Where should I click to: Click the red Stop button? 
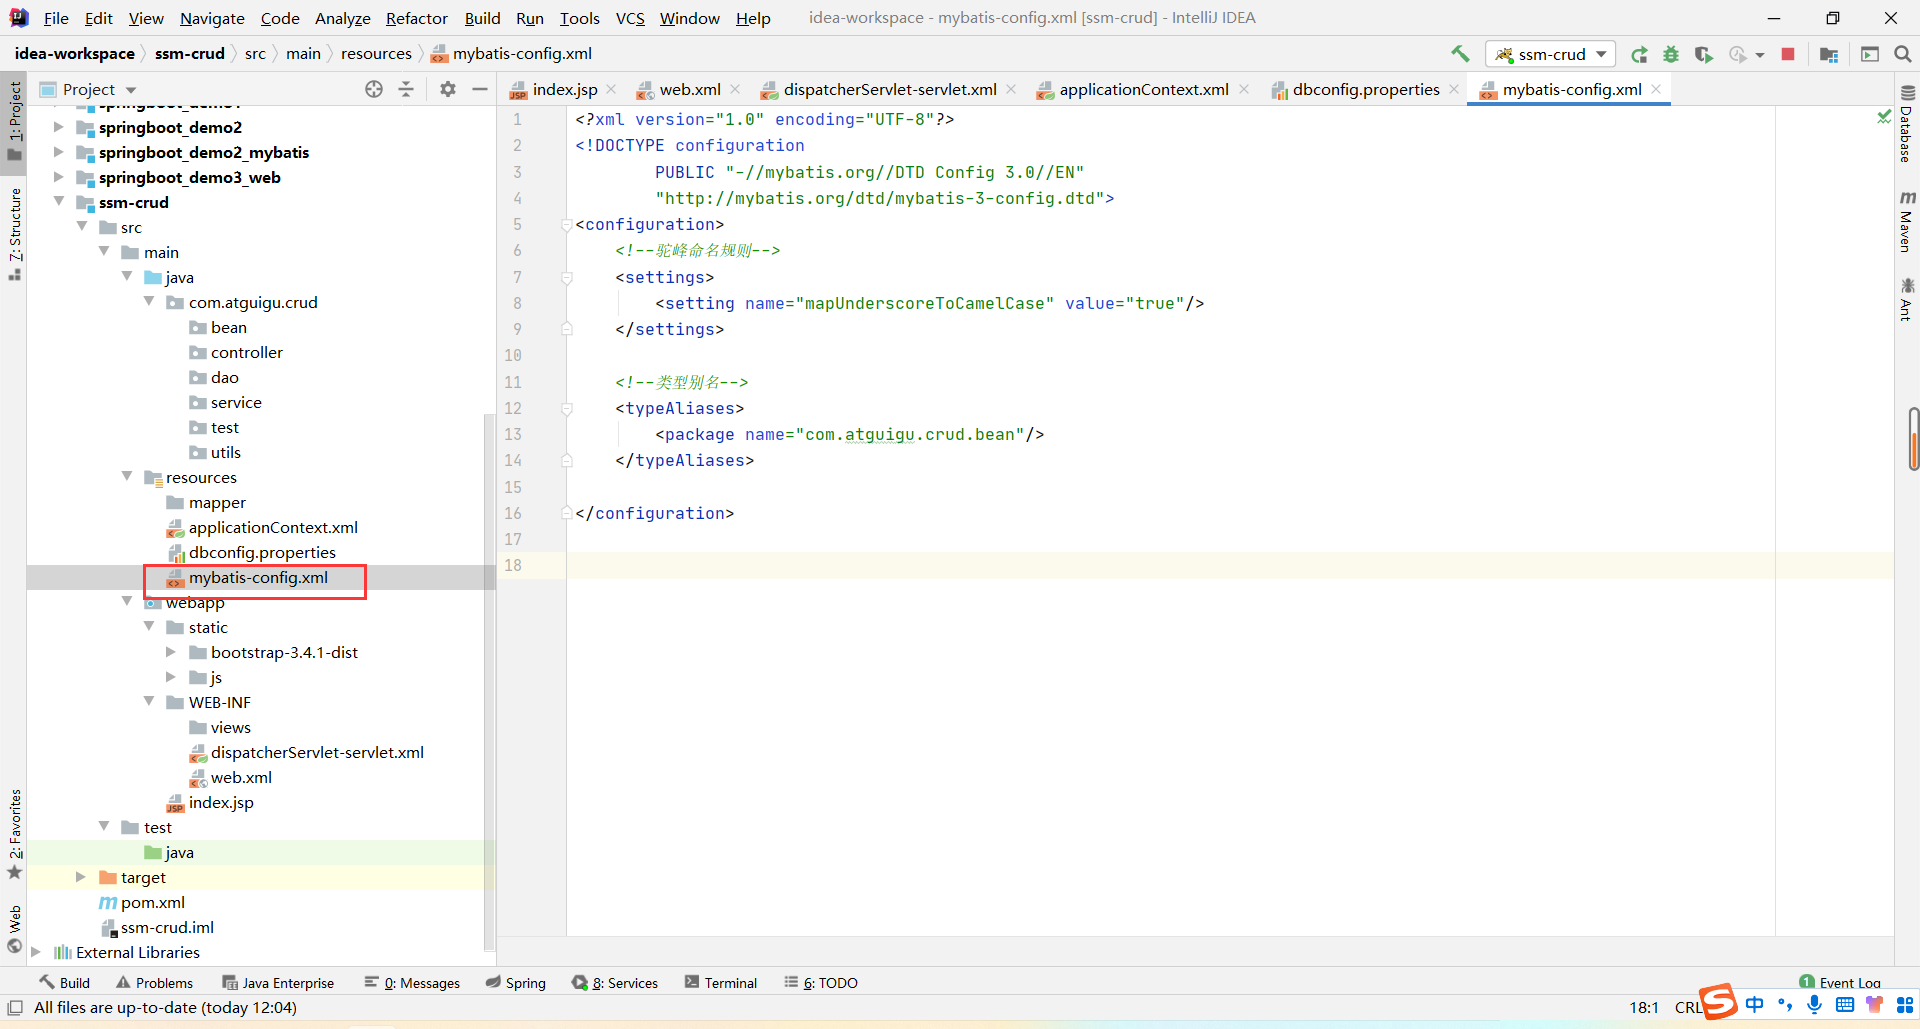[x=1788, y=54]
